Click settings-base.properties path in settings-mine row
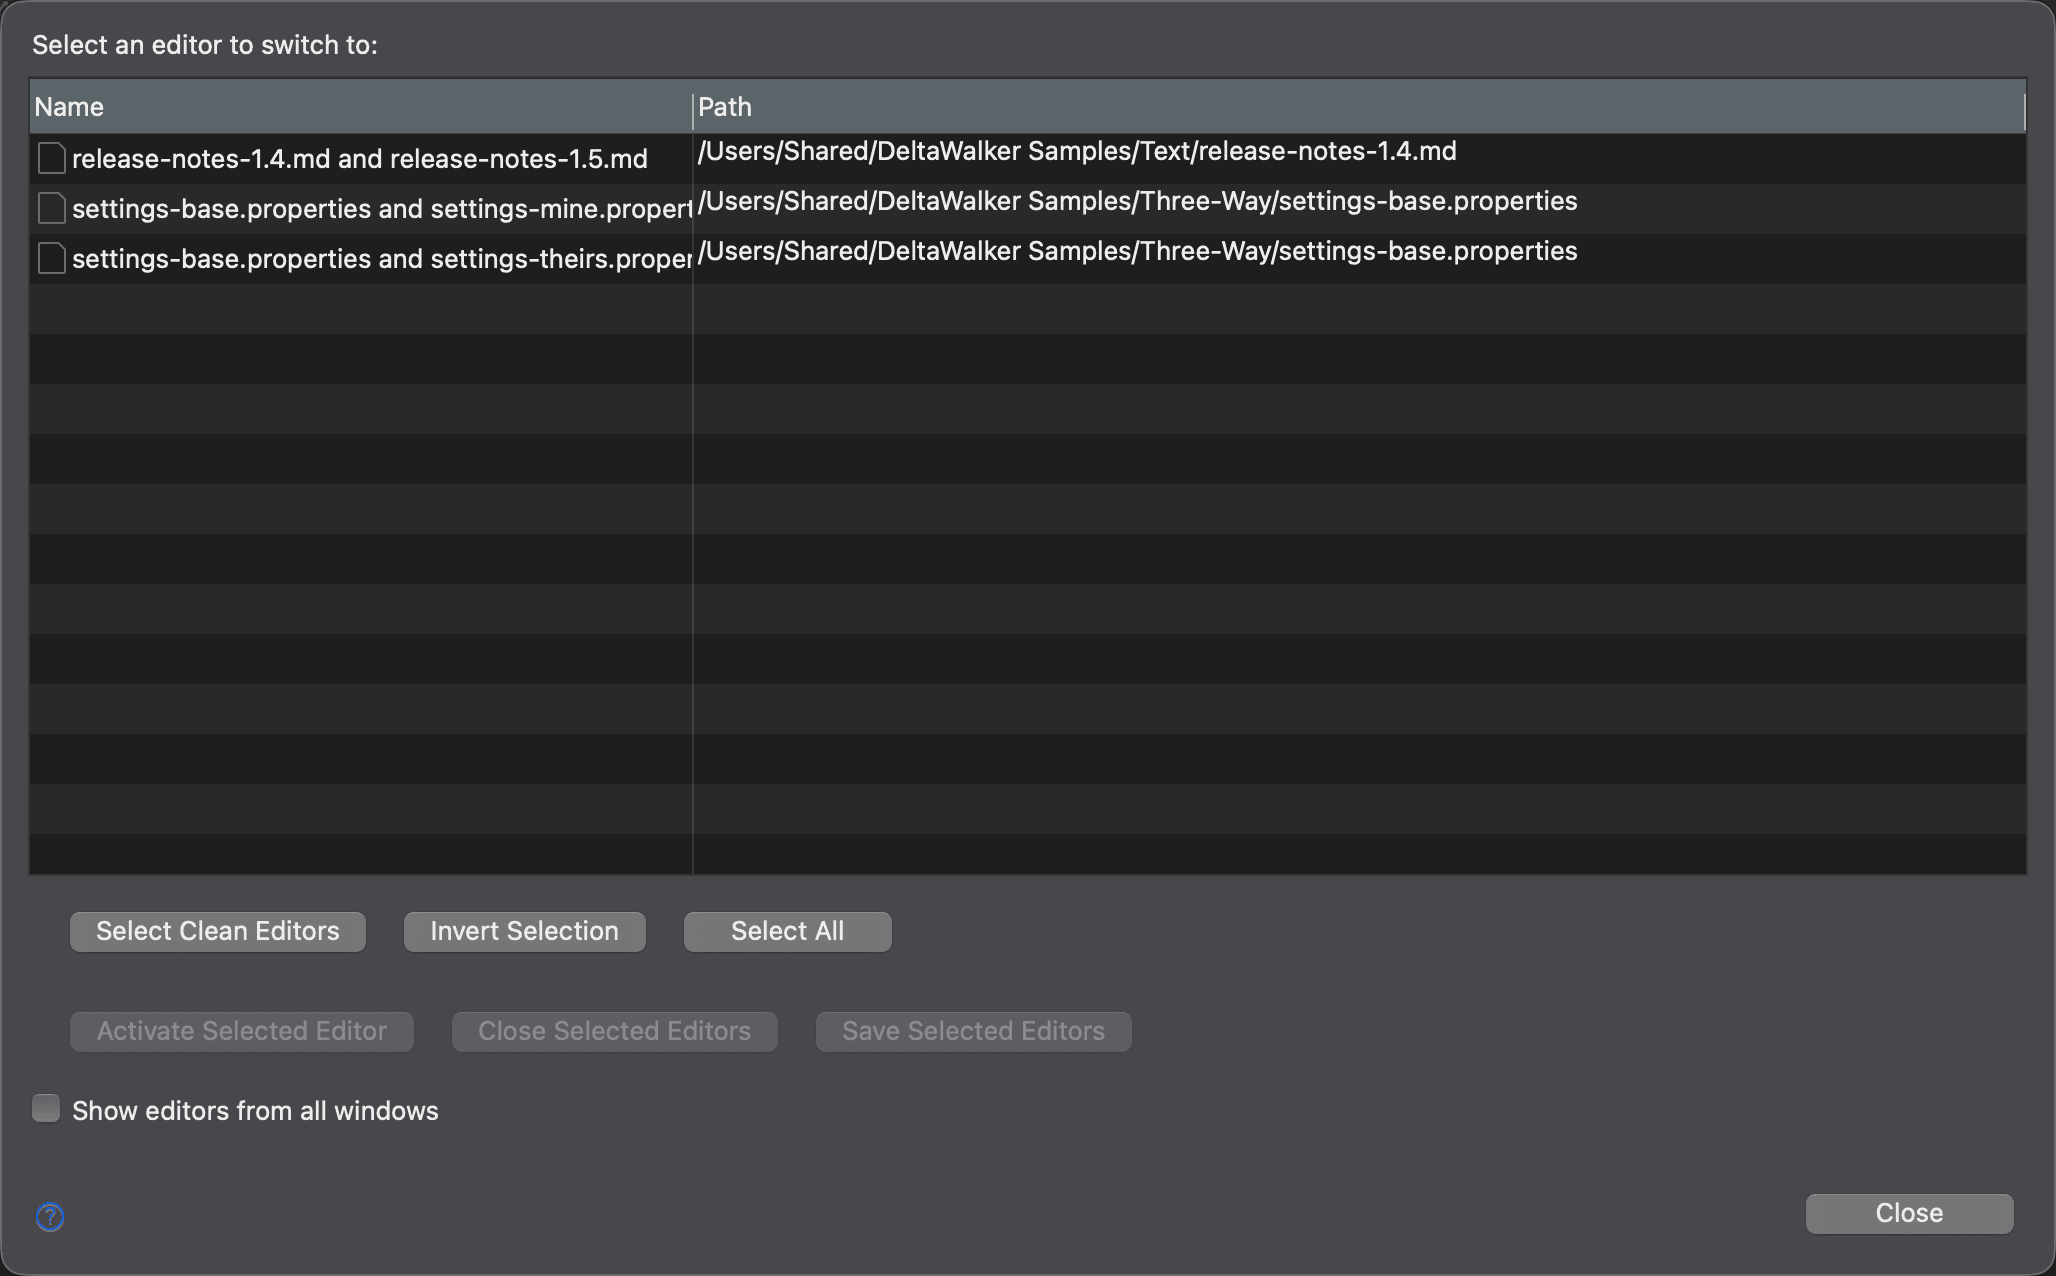This screenshot has width=2056, height=1276. click(1138, 201)
